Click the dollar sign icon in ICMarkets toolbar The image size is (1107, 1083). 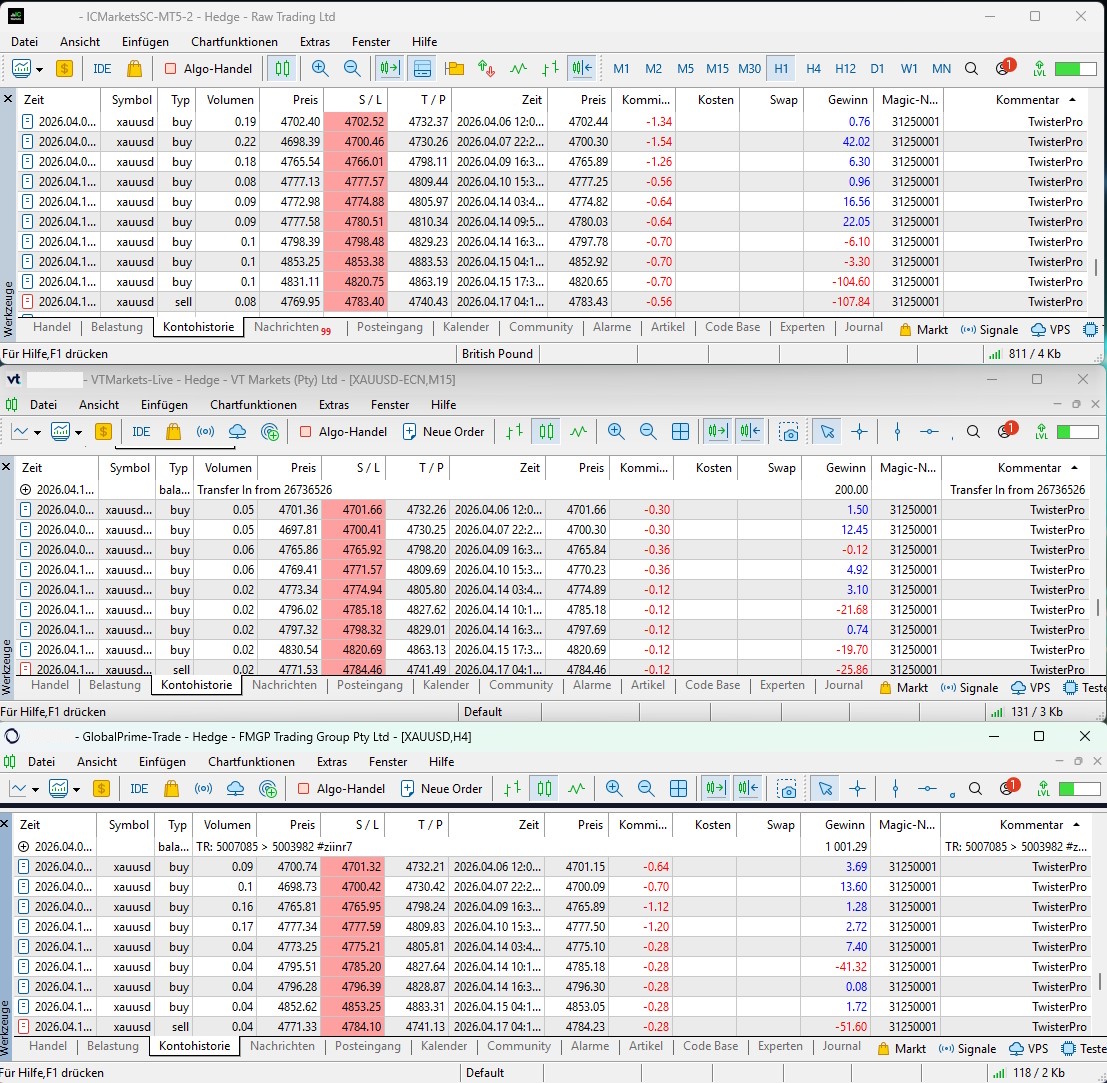tap(64, 68)
